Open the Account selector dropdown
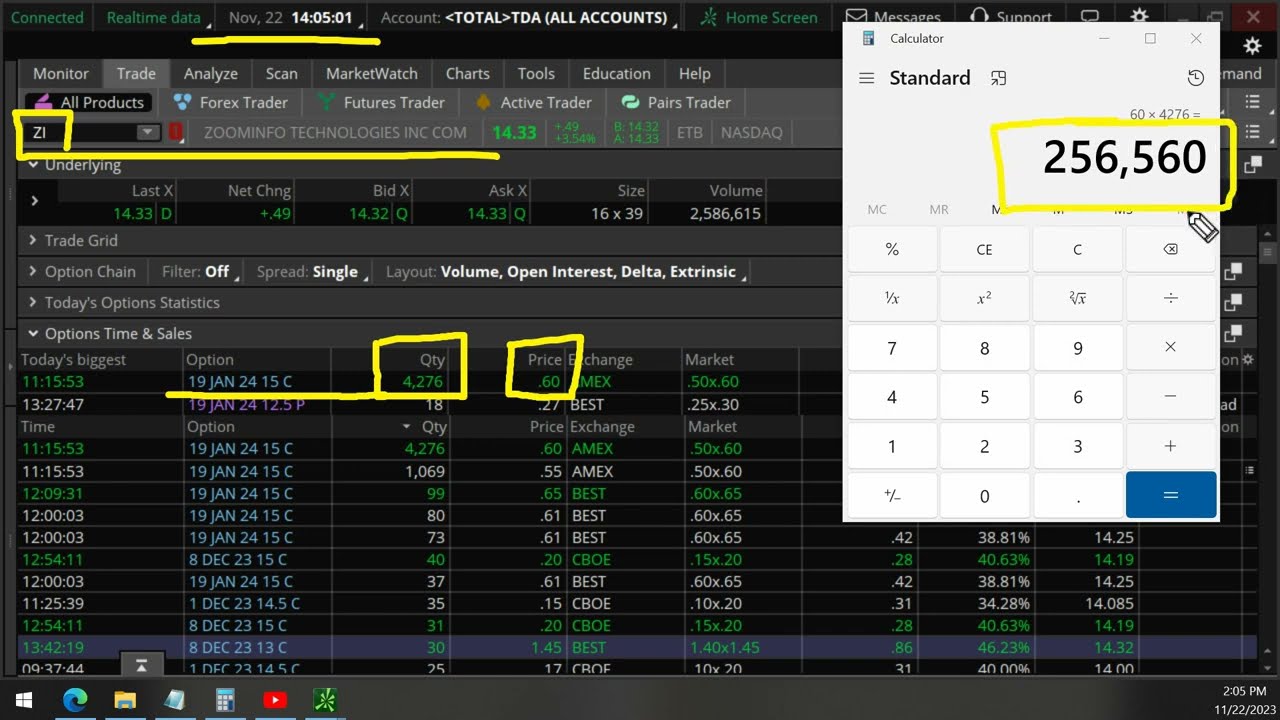The width and height of the screenshot is (1280, 720). (529, 17)
